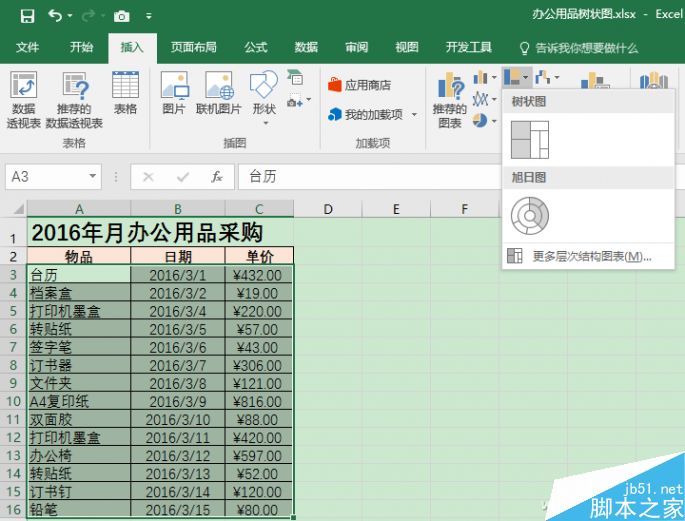
Task: Select the Treemap (树状图) chart thumbnail
Action: coord(530,140)
